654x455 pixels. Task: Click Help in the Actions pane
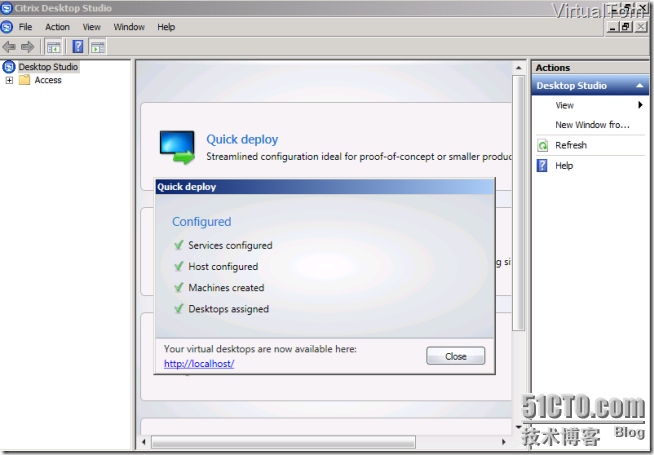[x=564, y=166]
